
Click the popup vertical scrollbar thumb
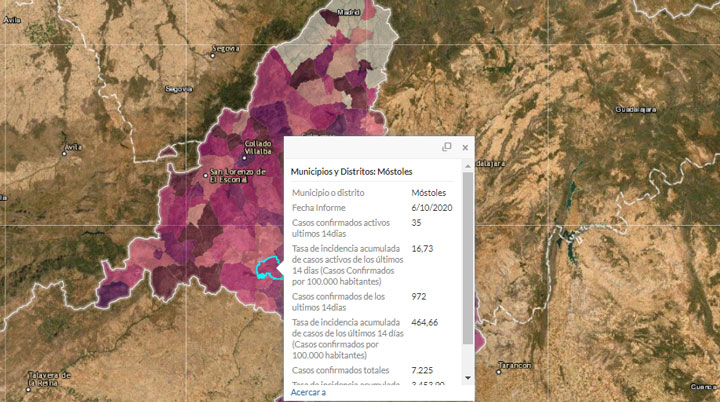468,258
